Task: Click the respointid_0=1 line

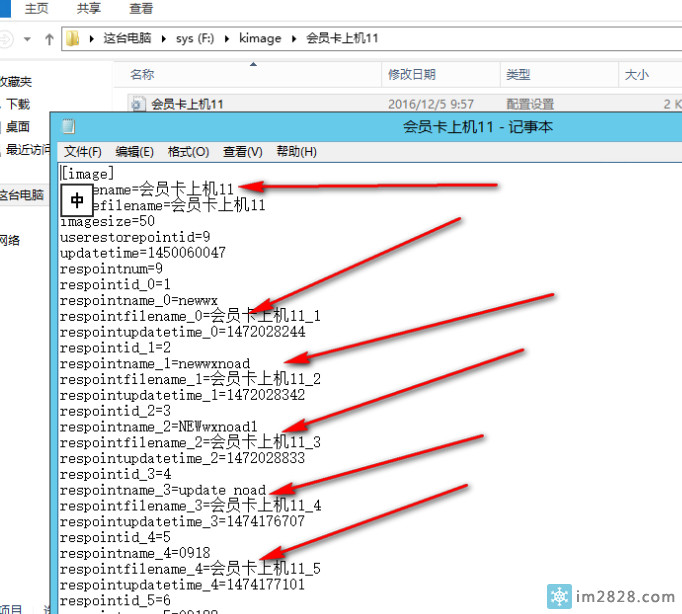Action: coord(115,285)
